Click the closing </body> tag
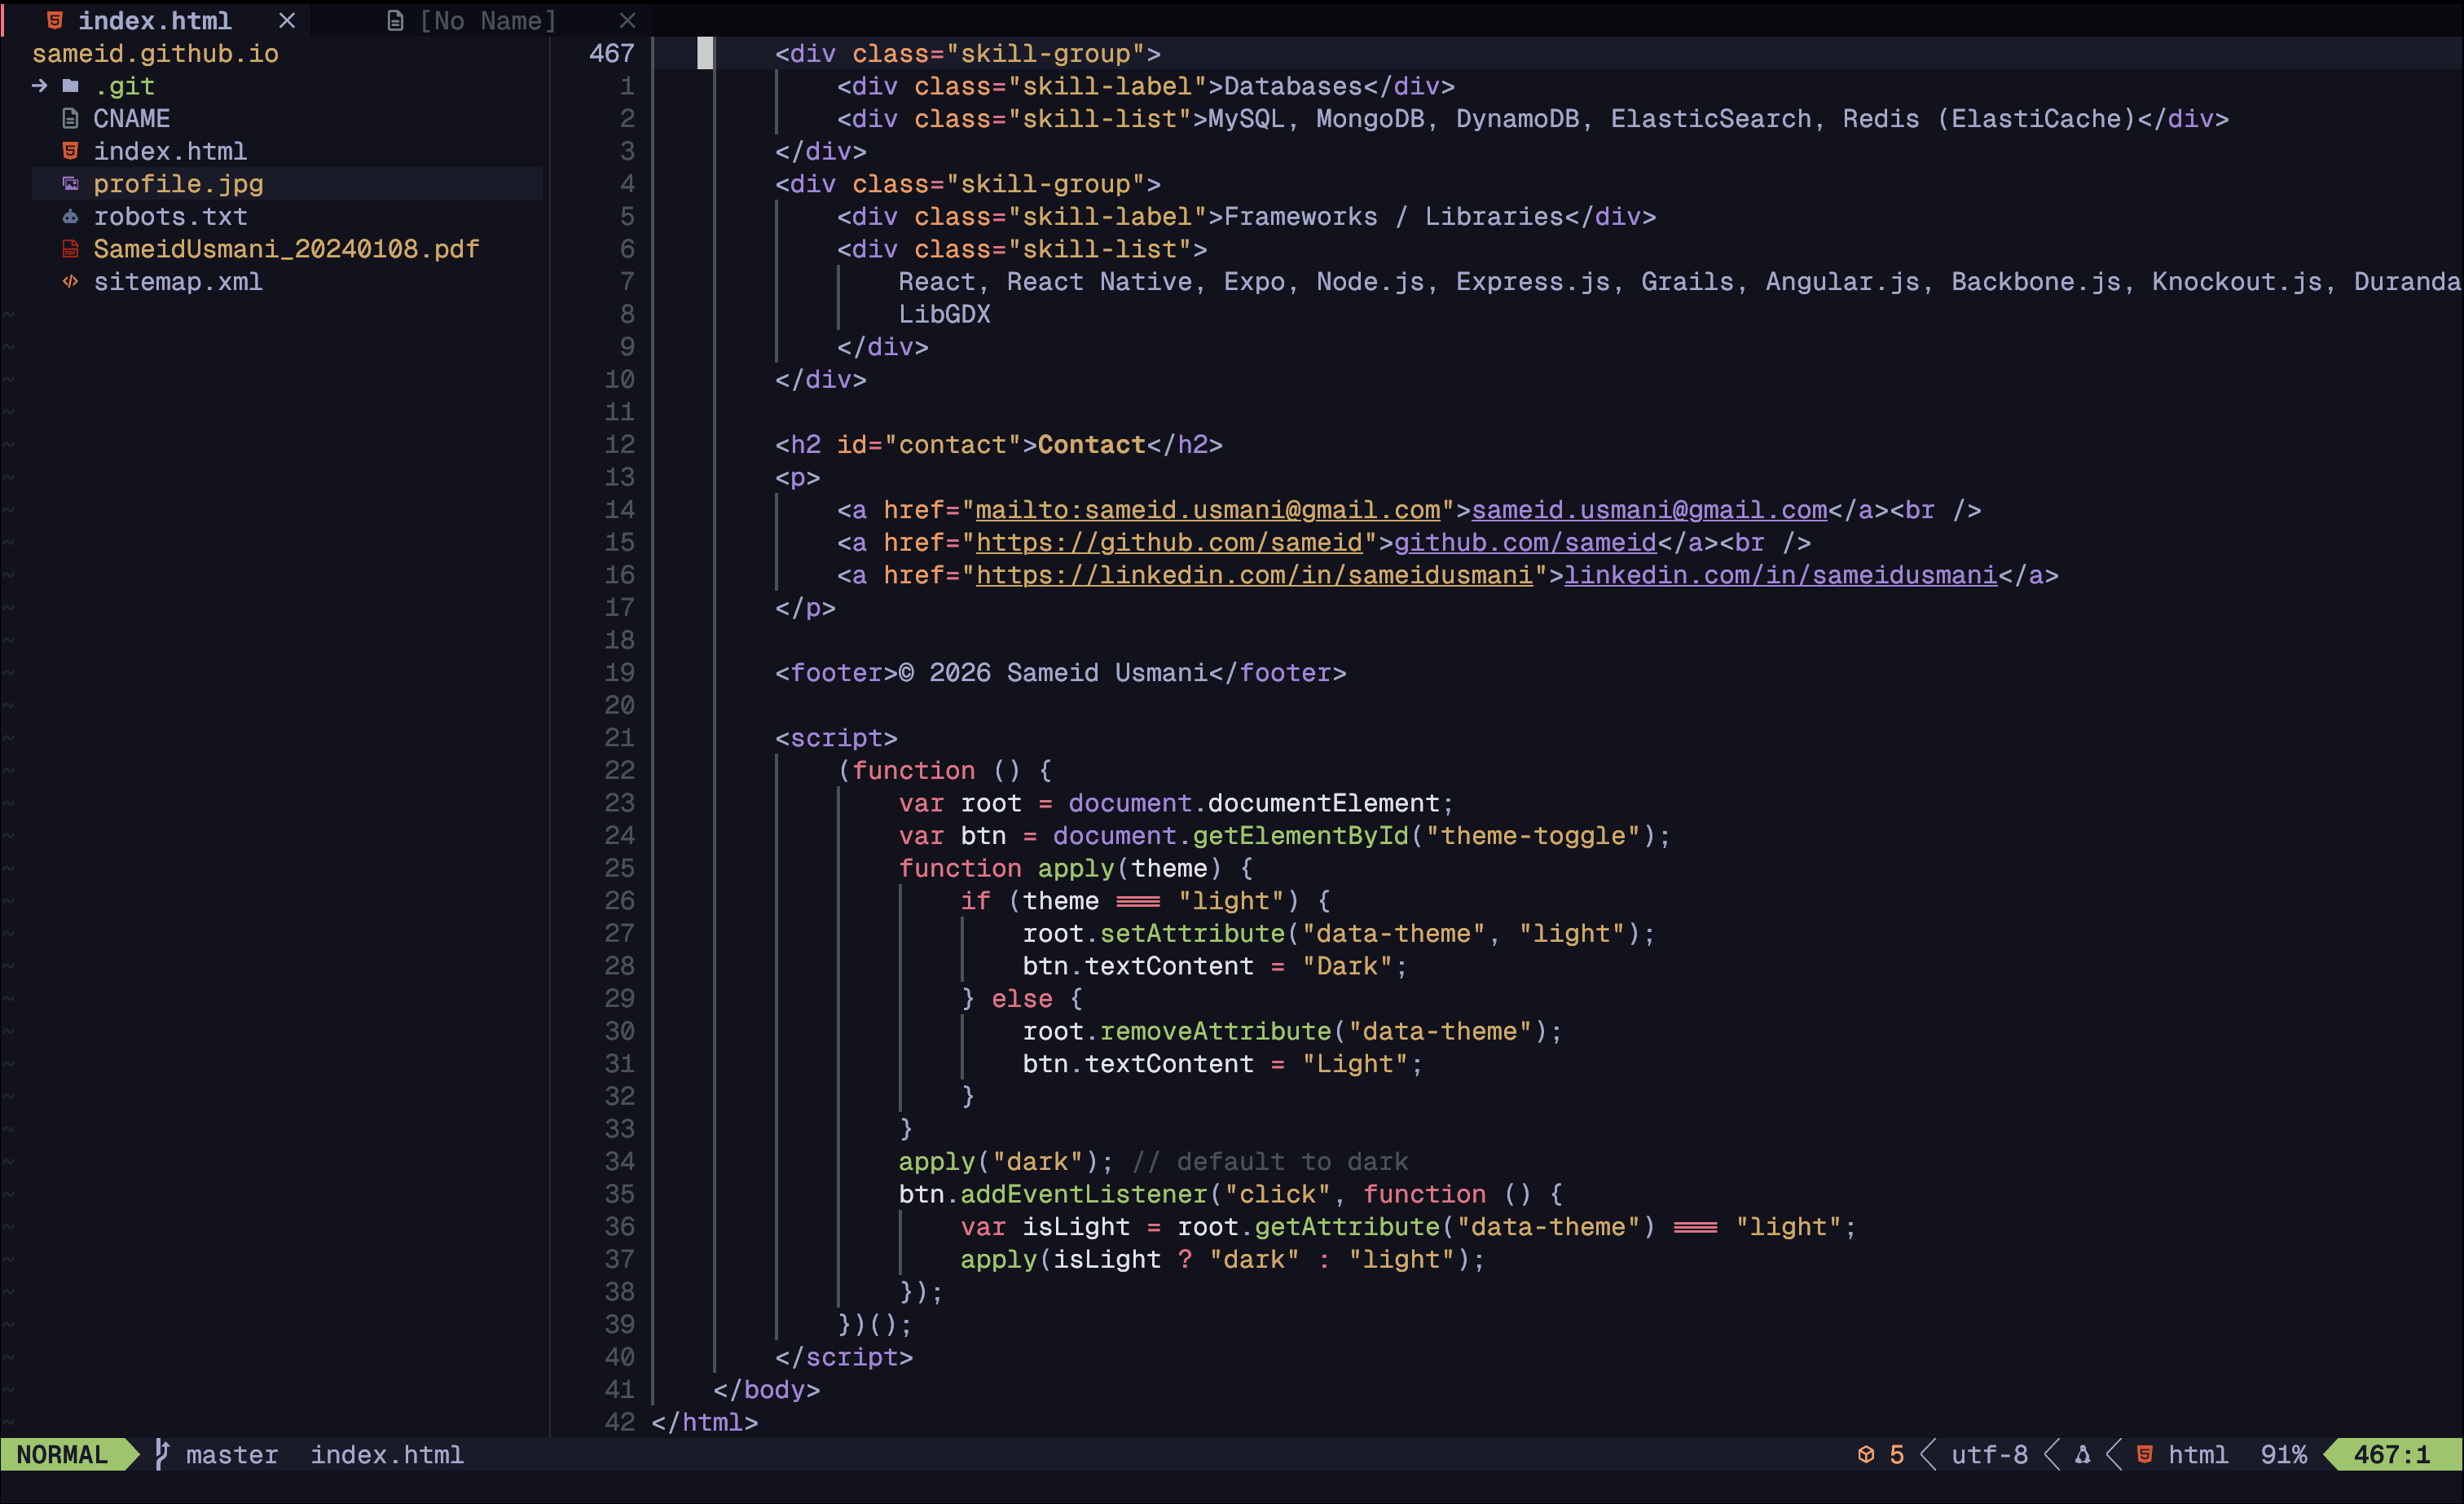The width and height of the screenshot is (2464, 1504). pos(766,1389)
